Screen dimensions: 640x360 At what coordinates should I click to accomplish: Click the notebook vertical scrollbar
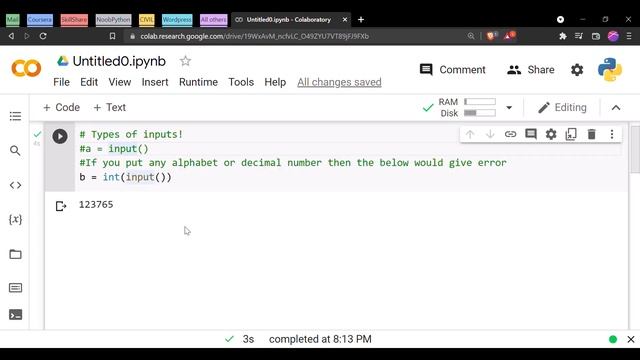(635, 149)
